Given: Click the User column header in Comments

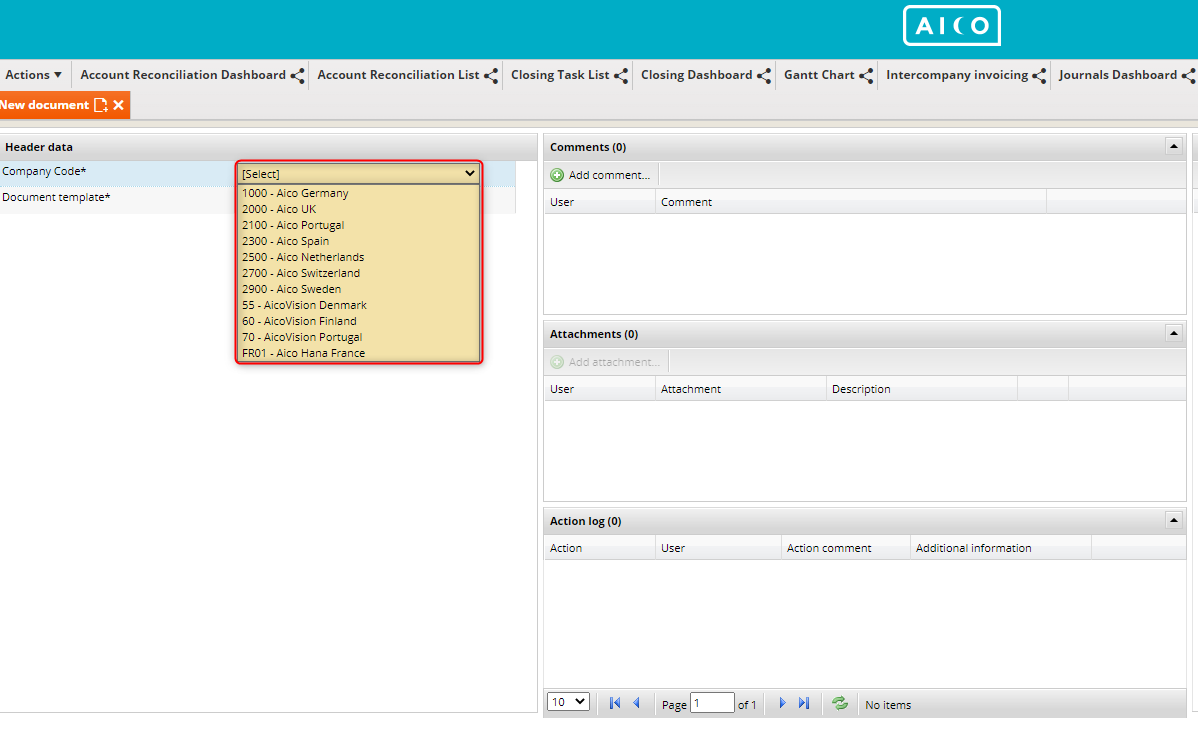Looking at the screenshot, I should click(x=600, y=203).
